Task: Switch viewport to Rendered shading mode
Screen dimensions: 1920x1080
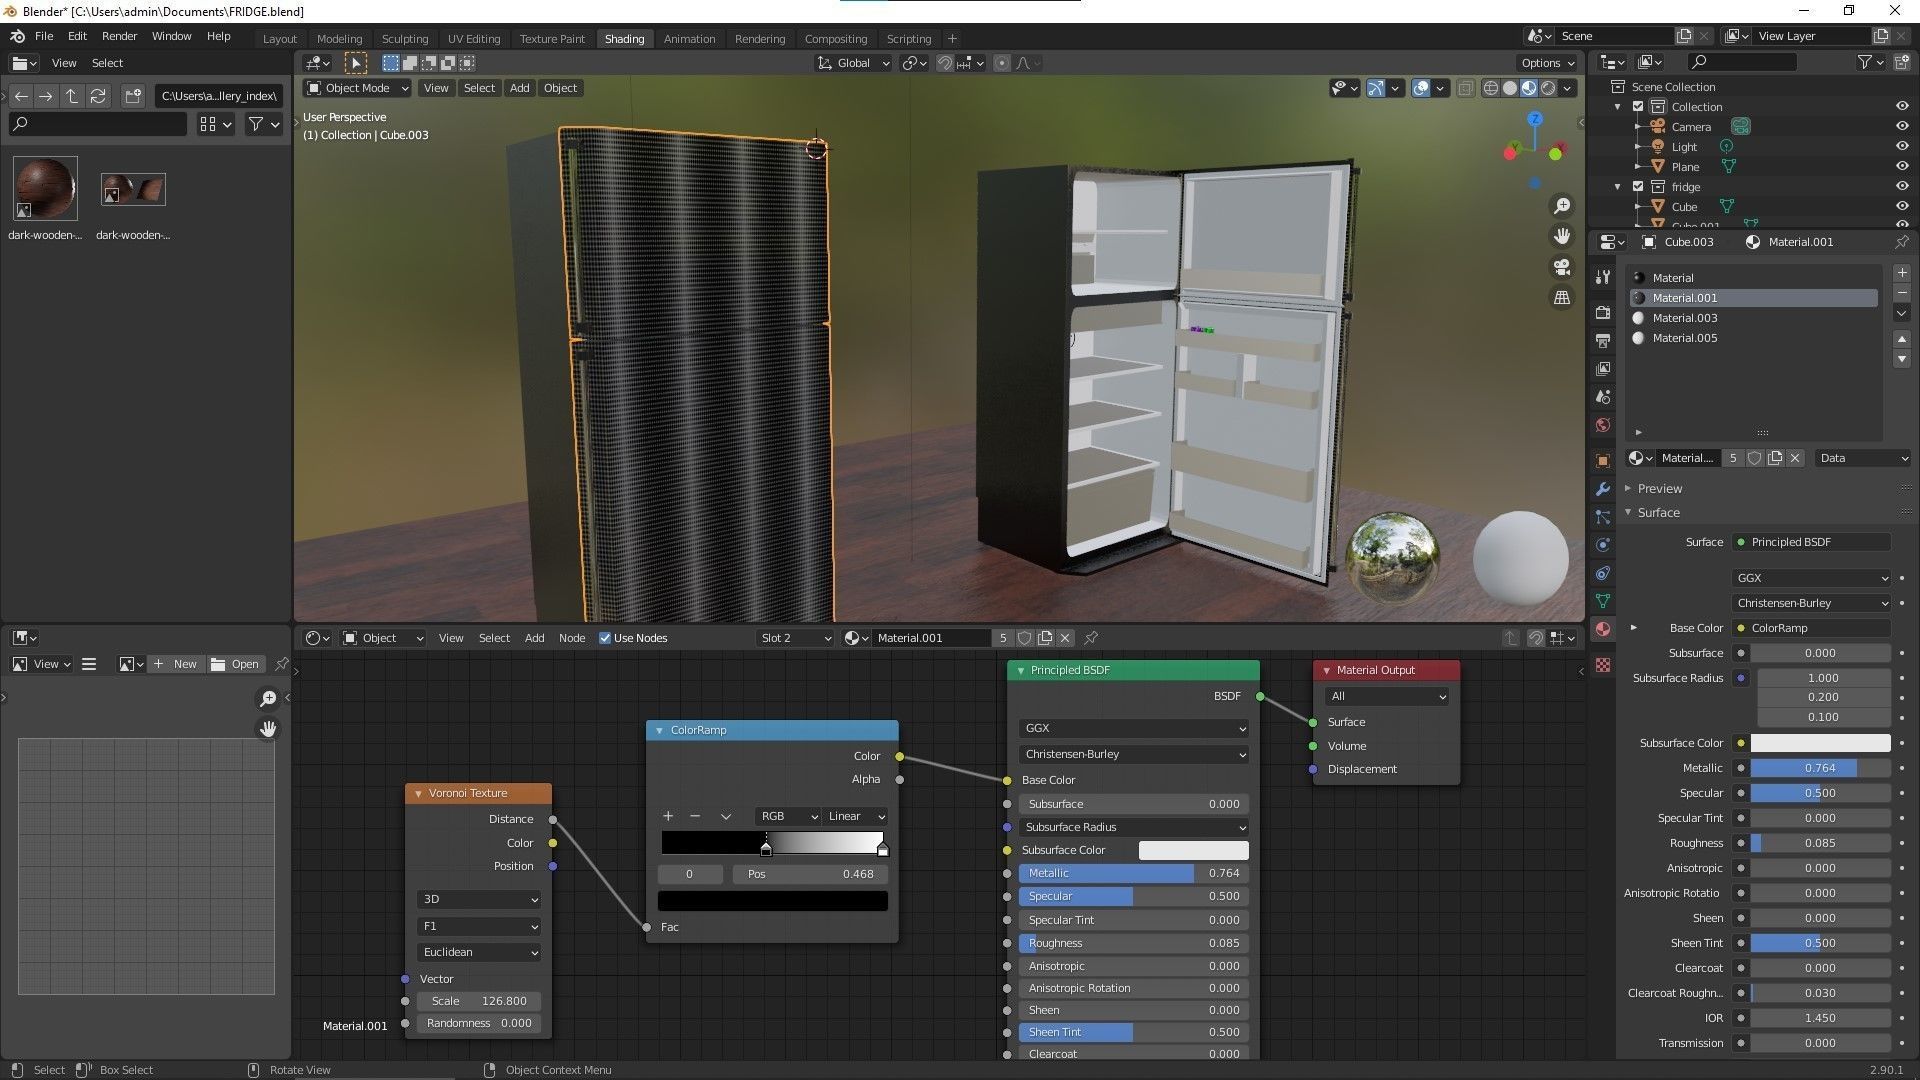Action: (1547, 88)
